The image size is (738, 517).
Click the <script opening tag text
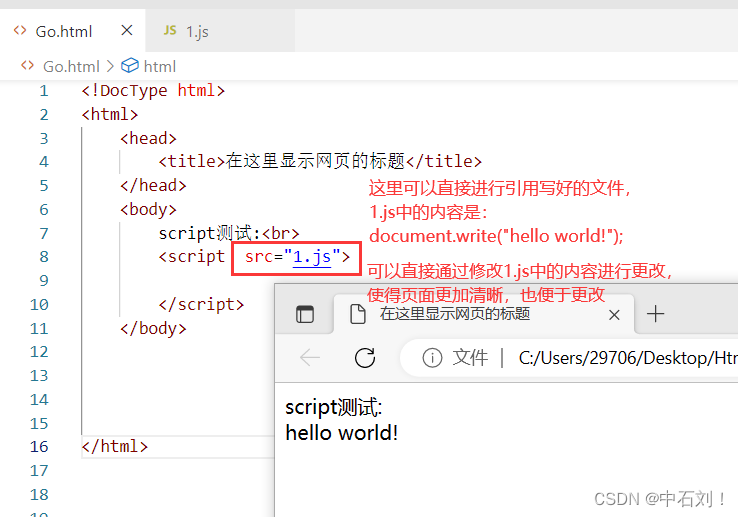click(x=192, y=257)
